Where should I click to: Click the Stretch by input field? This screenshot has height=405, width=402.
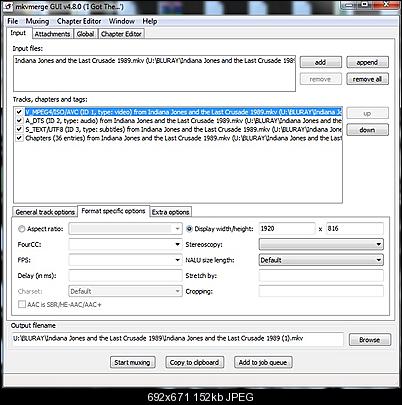(321, 276)
